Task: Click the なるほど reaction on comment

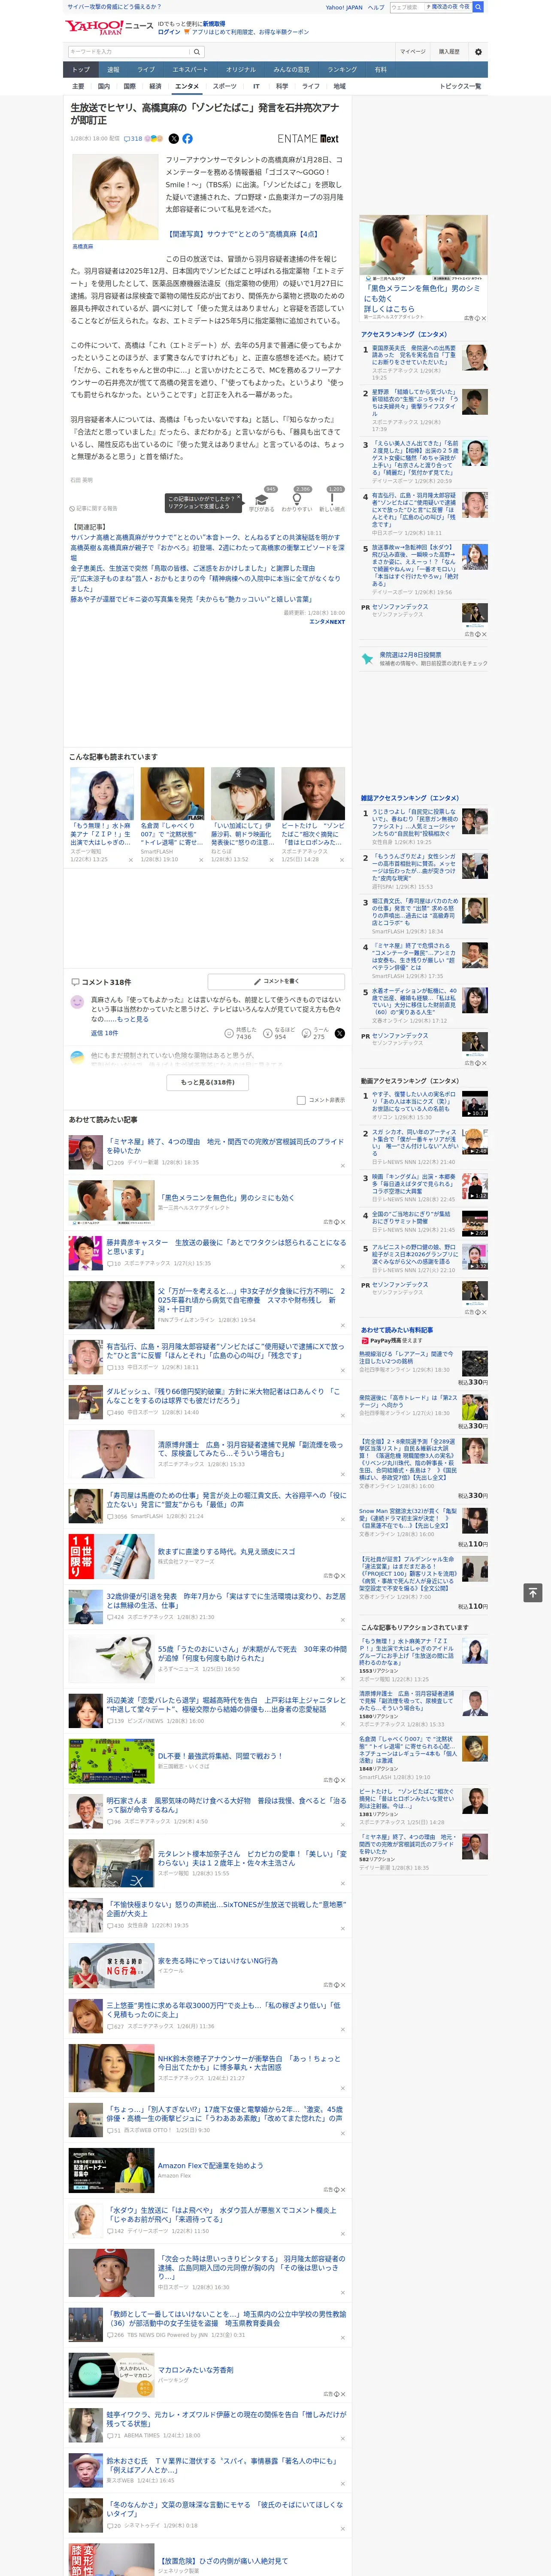Action: (x=279, y=1033)
